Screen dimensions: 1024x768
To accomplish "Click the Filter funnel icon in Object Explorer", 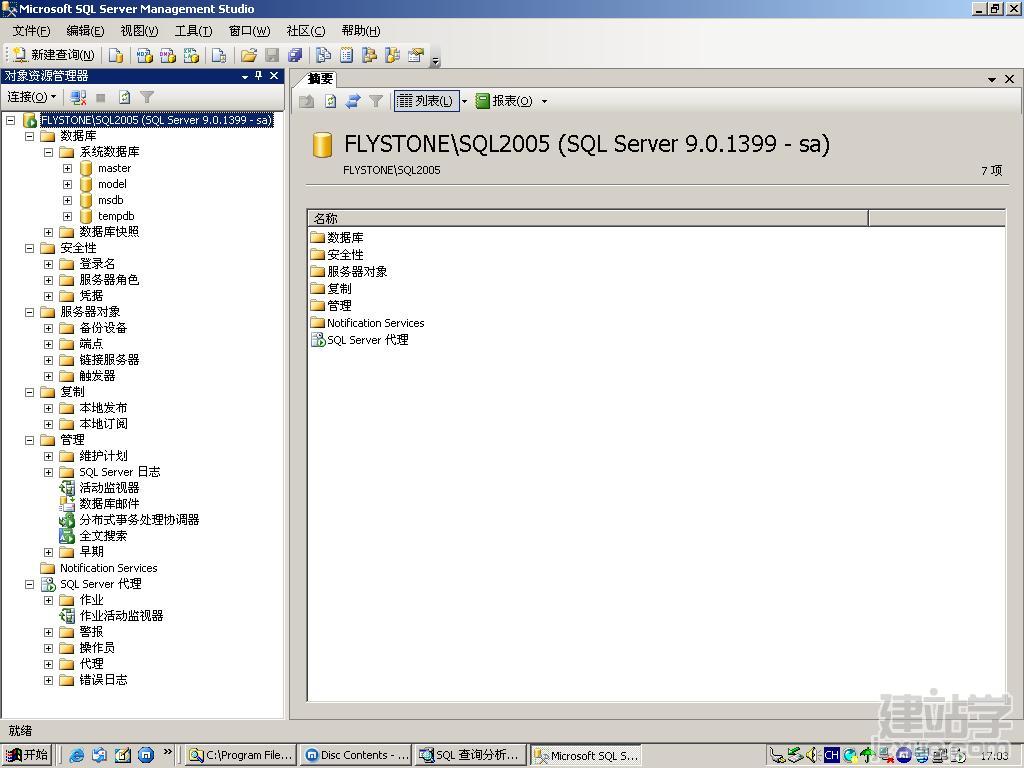I will coord(147,97).
